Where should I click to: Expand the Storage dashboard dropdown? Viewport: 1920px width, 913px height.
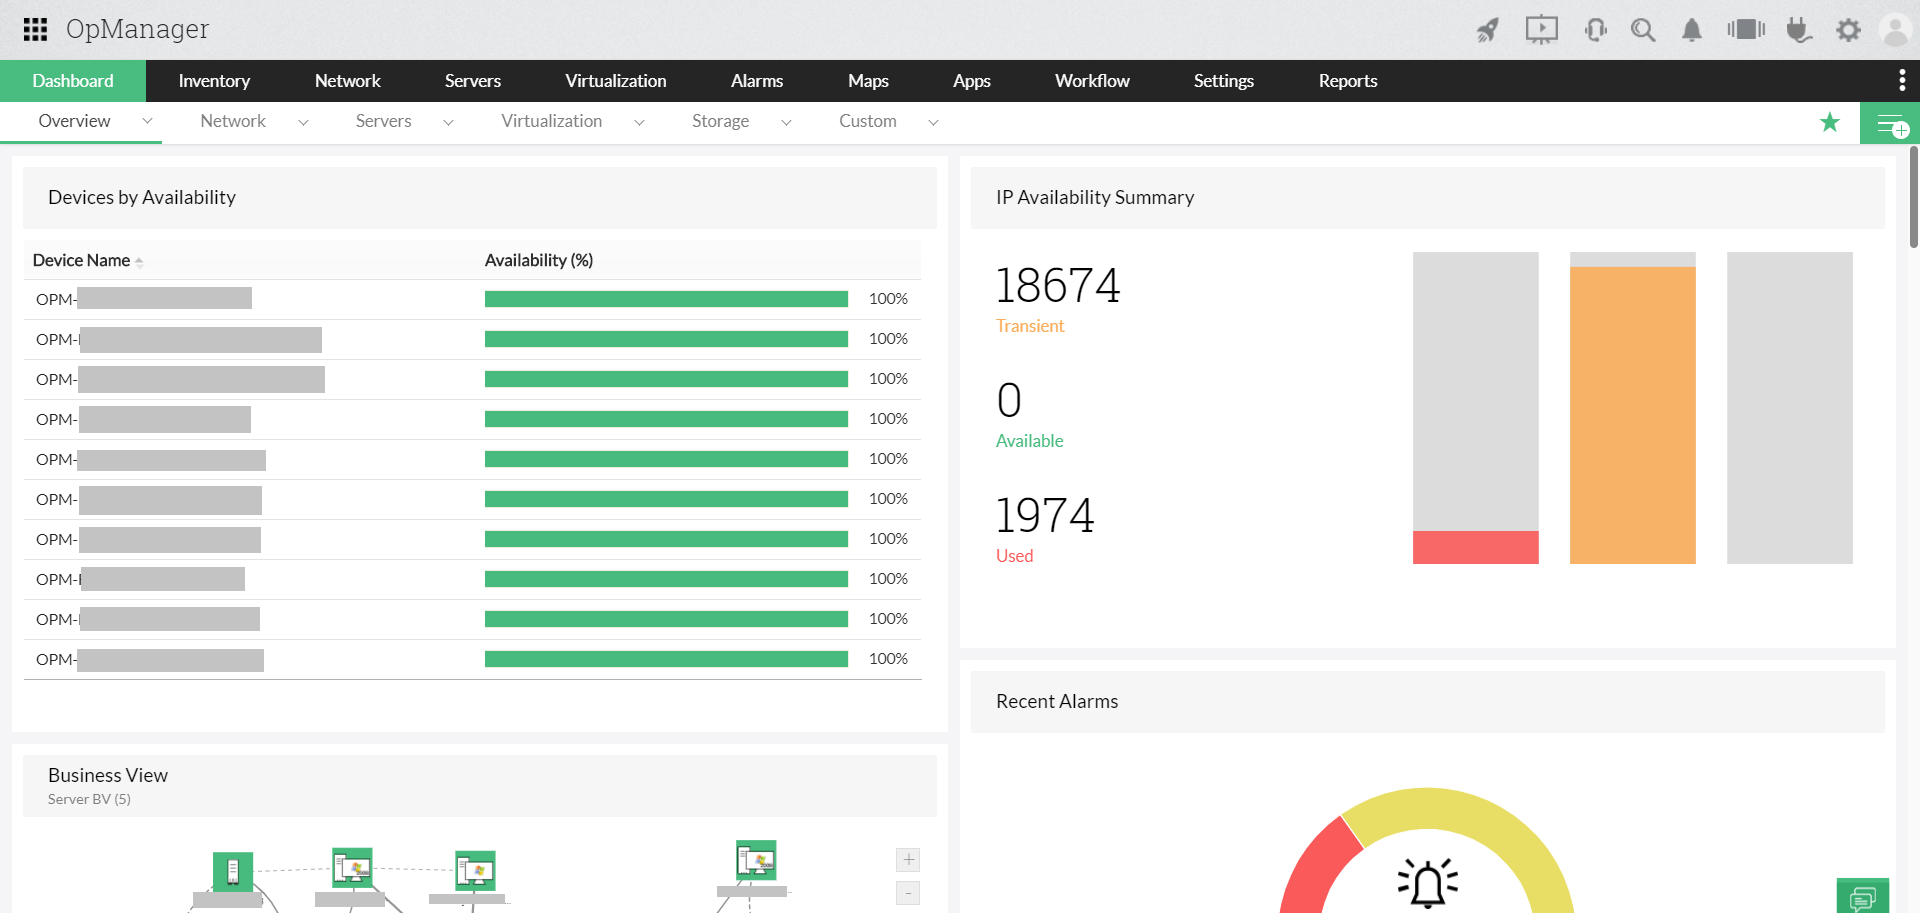point(787,122)
